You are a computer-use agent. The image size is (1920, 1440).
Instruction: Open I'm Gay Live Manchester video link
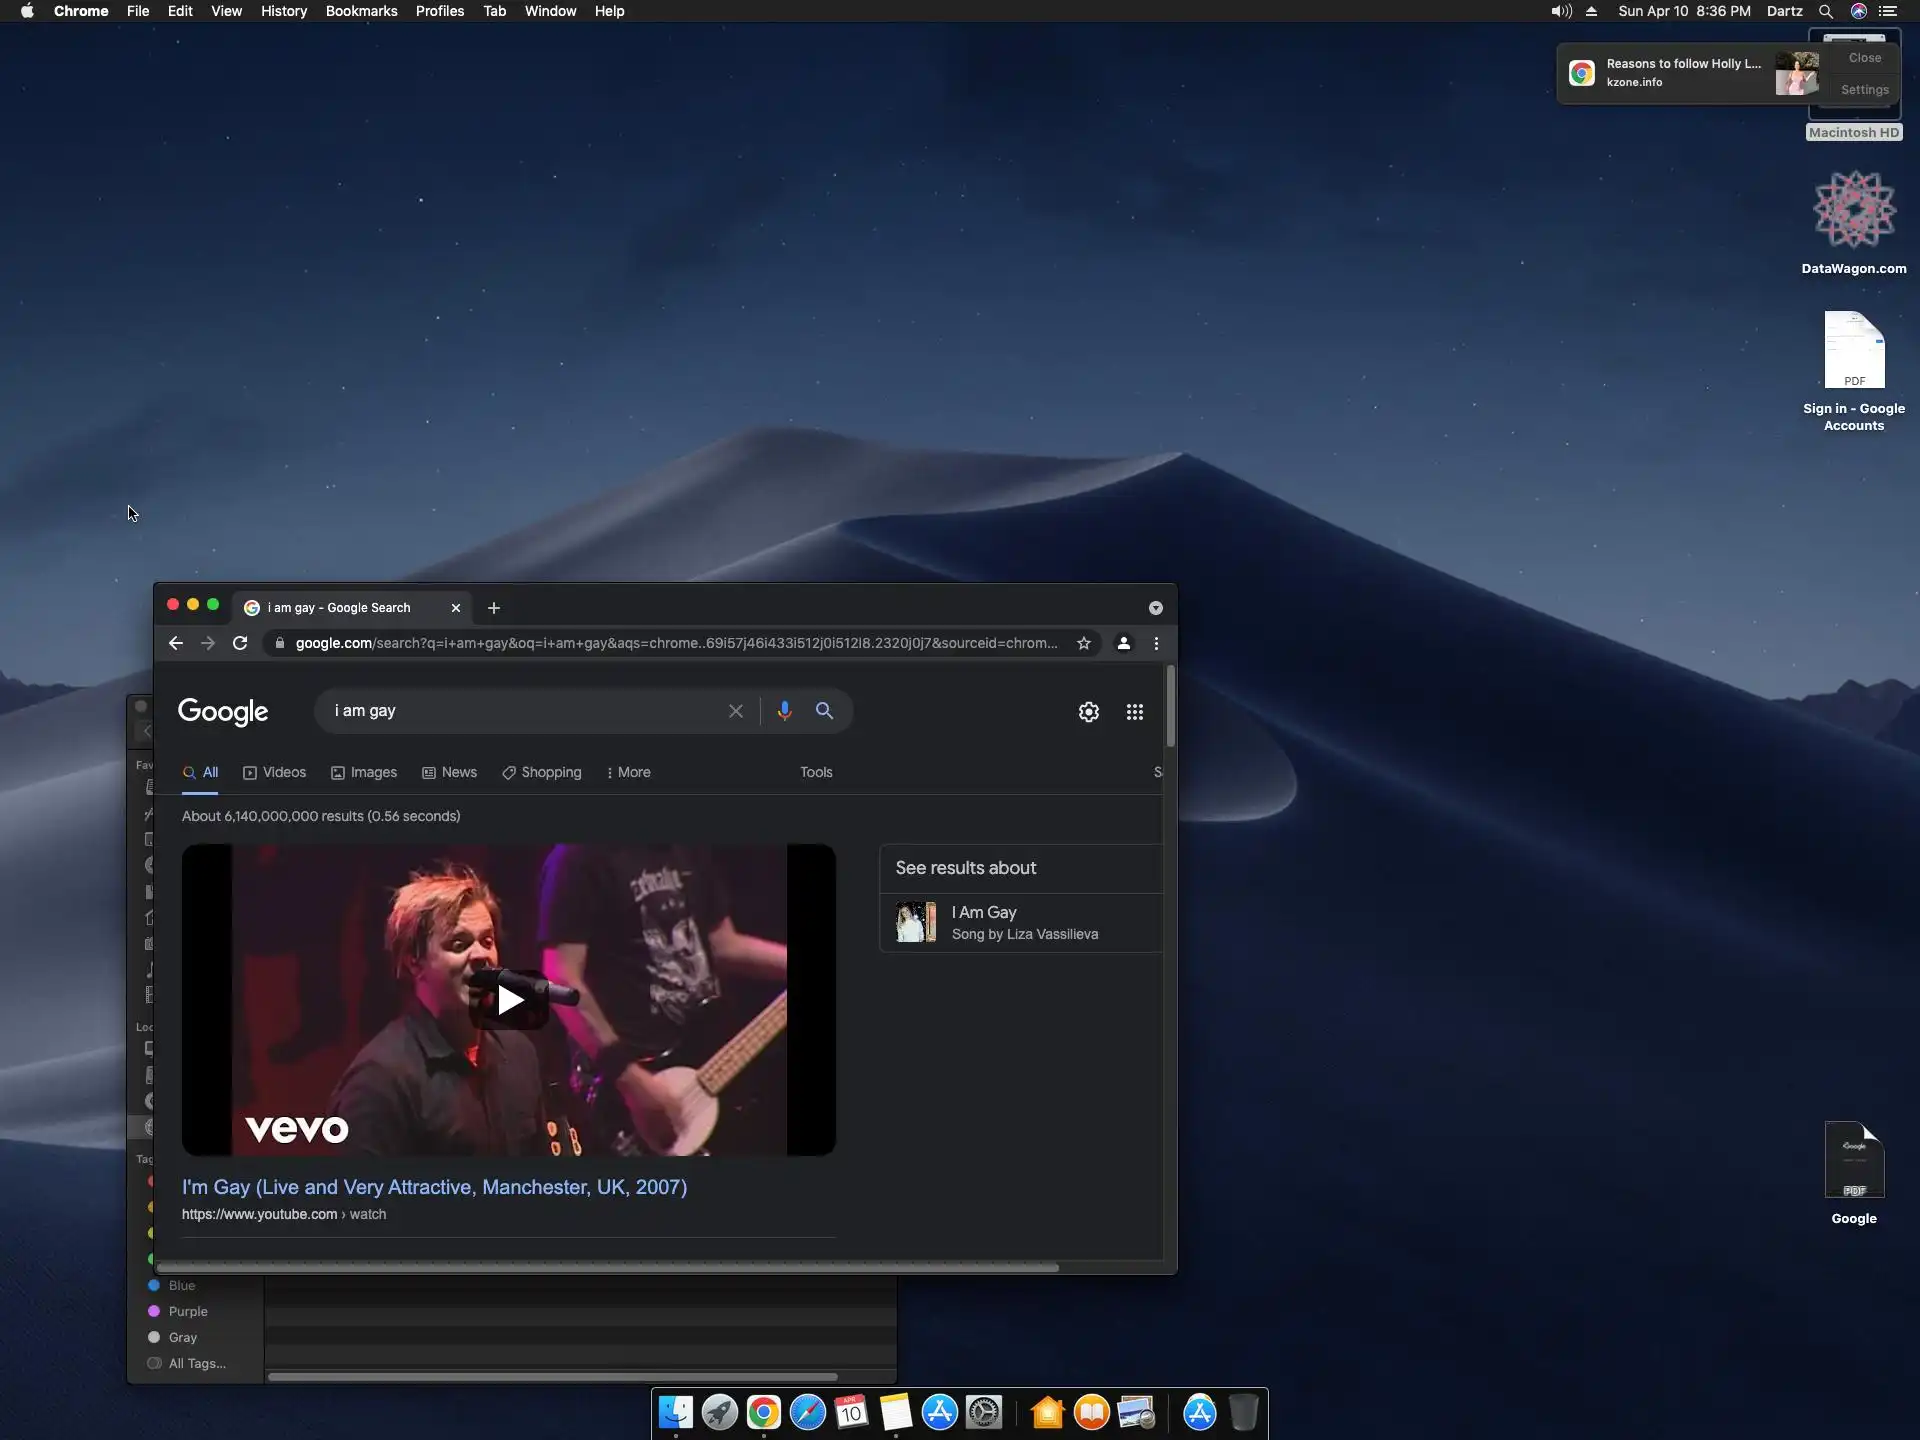coord(434,1187)
